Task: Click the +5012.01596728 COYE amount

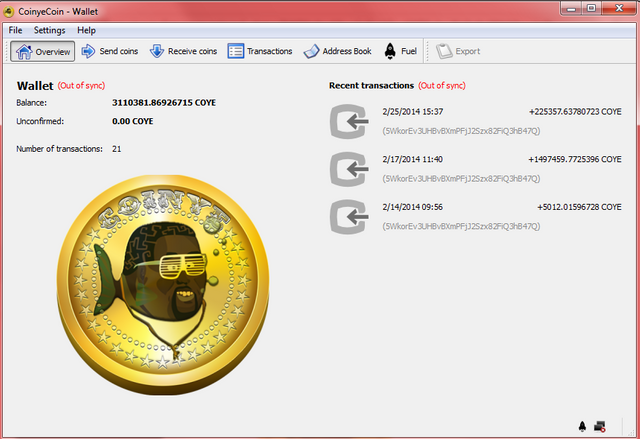Action: (x=579, y=207)
